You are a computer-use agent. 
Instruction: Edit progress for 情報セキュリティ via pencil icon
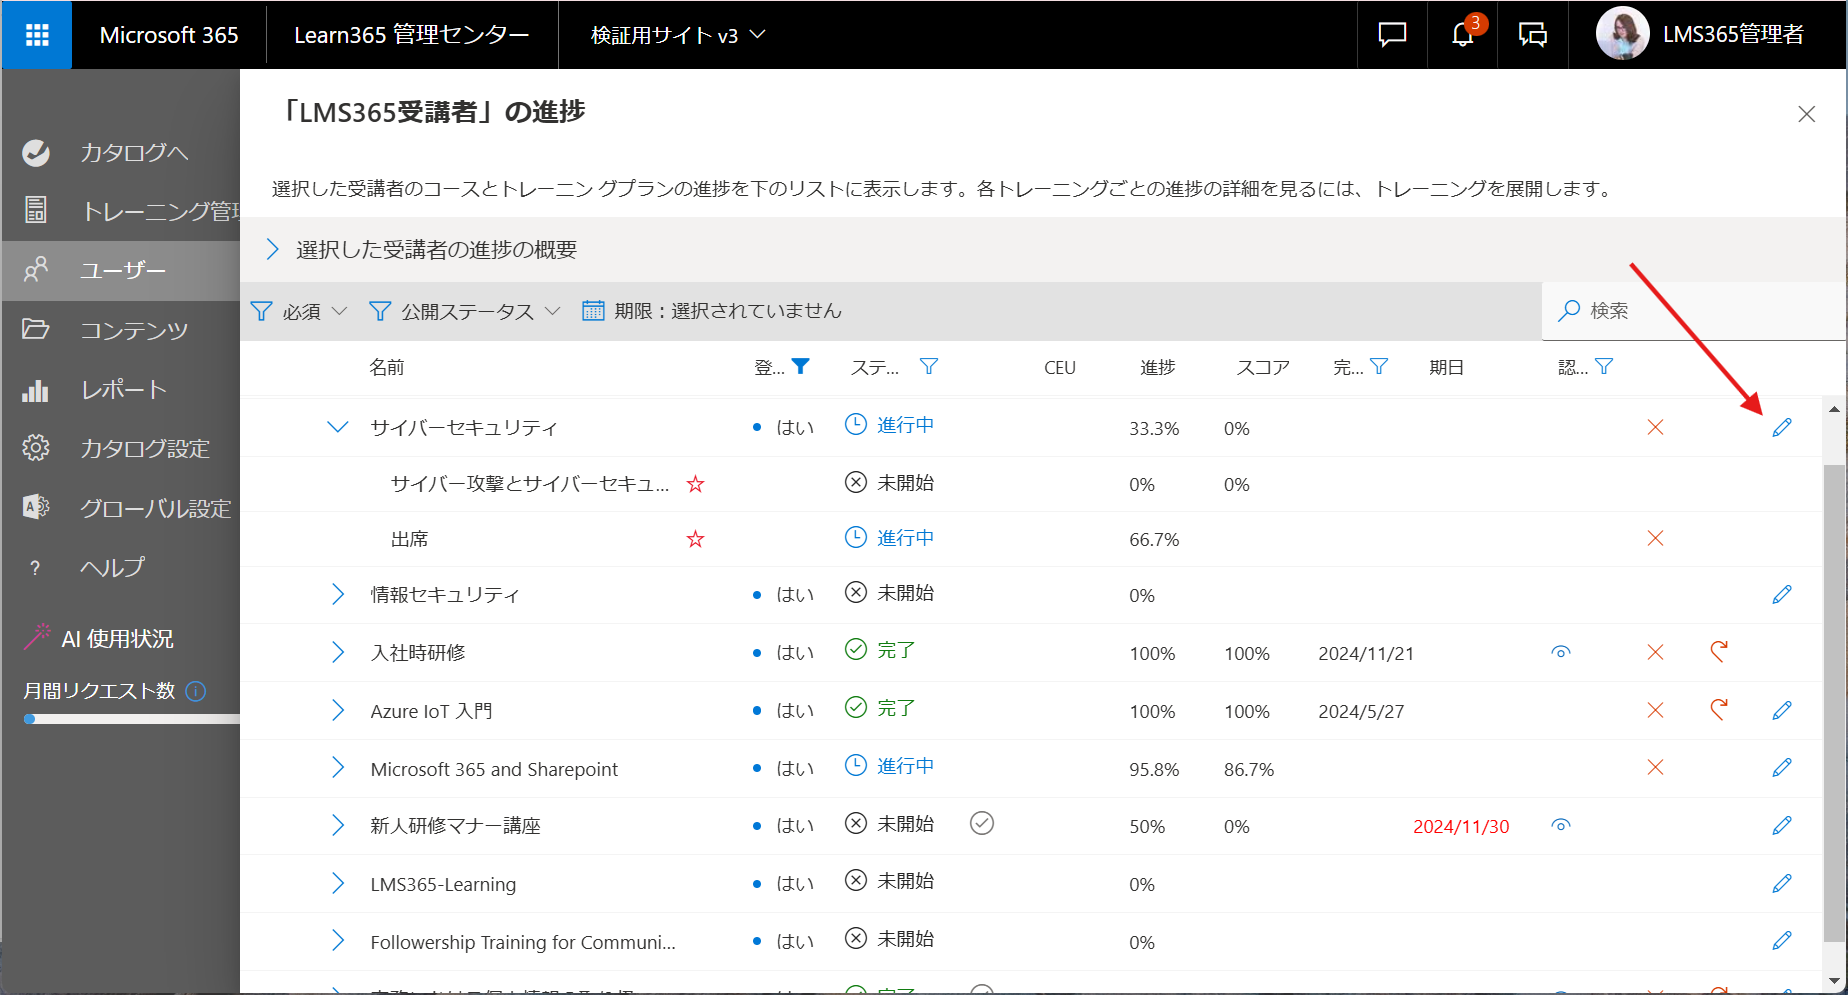pyautogui.click(x=1782, y=595)
